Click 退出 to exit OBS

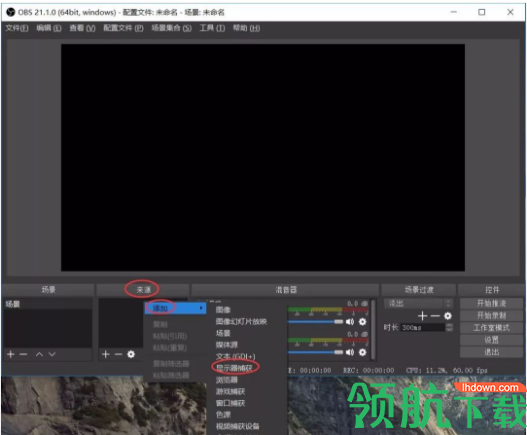(491, 352)
